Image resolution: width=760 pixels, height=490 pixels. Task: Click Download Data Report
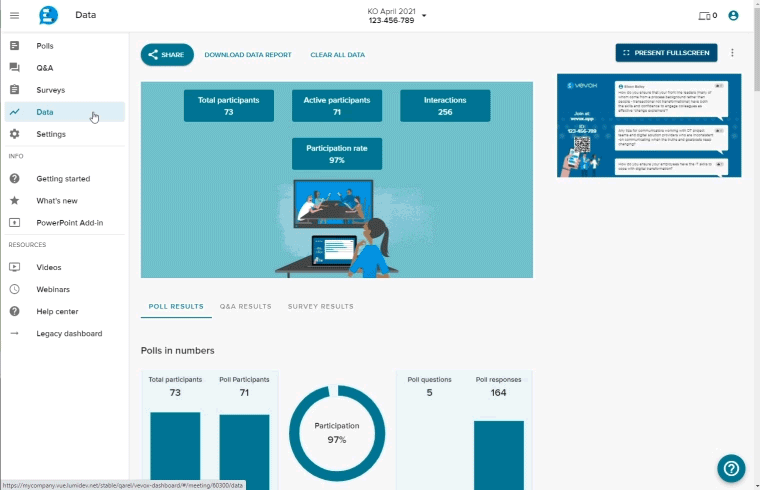coord(248,55)
